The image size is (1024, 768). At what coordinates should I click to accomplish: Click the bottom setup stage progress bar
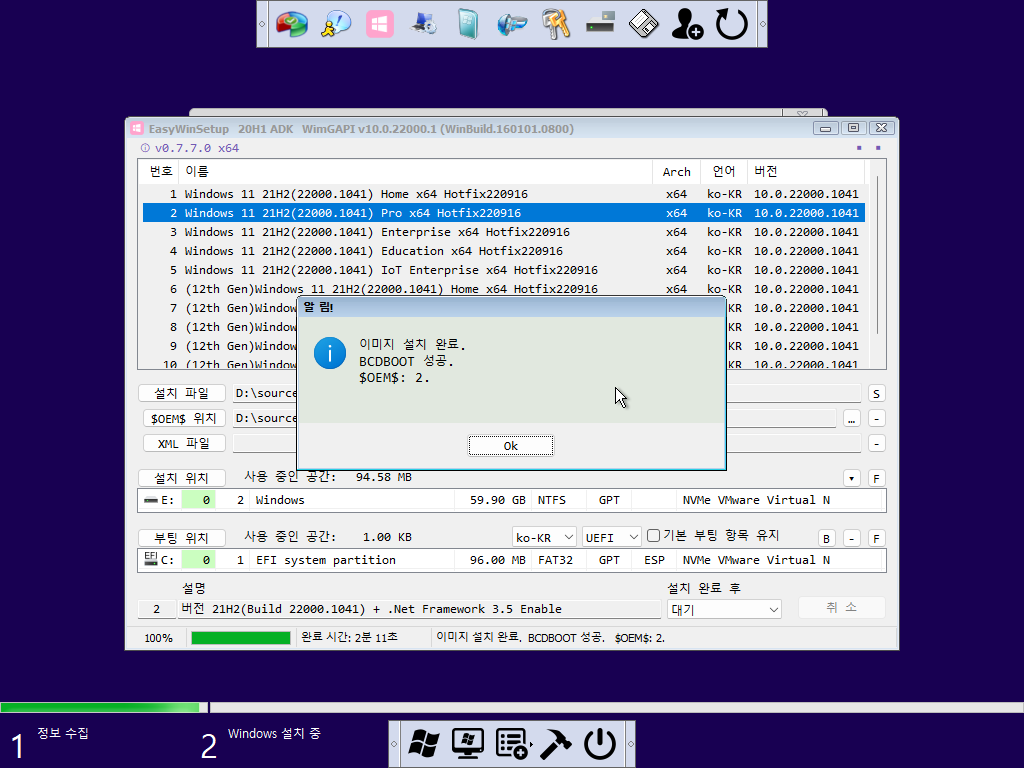click(512, 707)
